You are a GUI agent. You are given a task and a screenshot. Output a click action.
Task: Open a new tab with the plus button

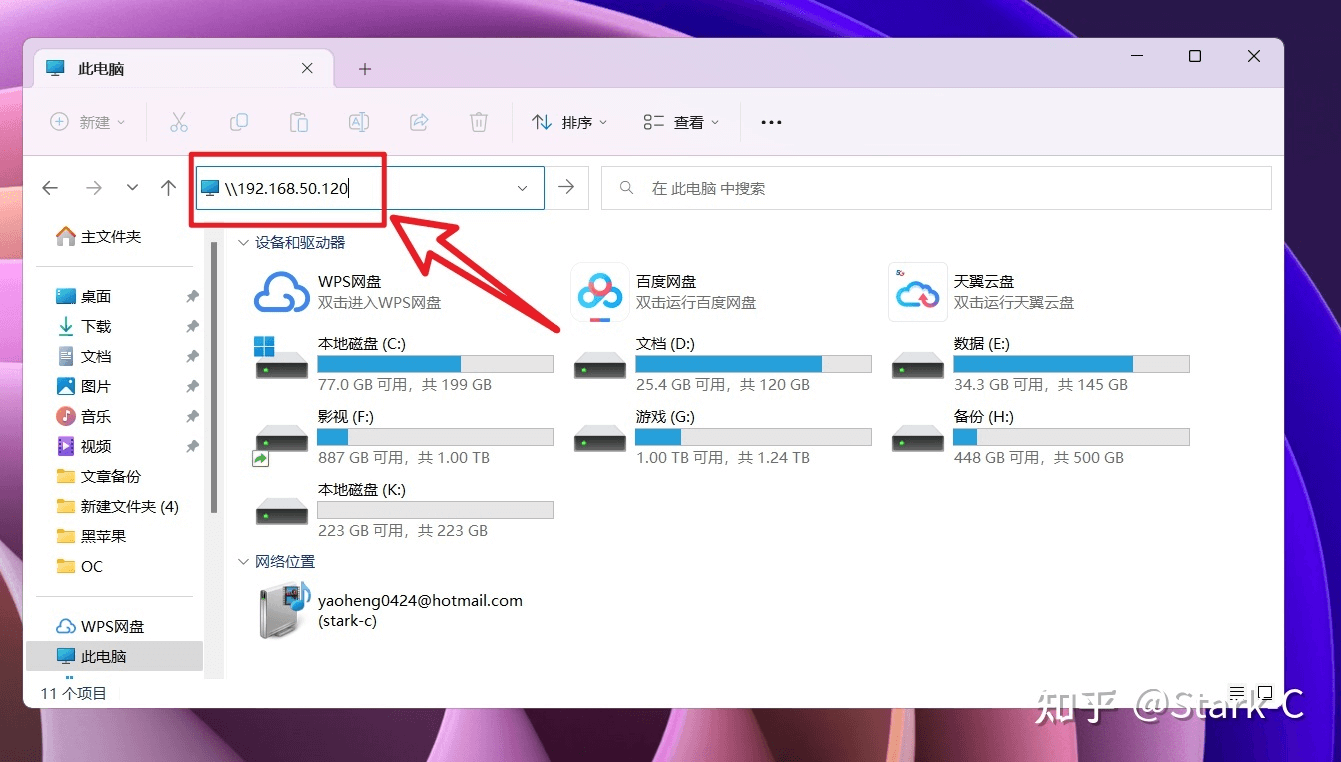point(364,68)
